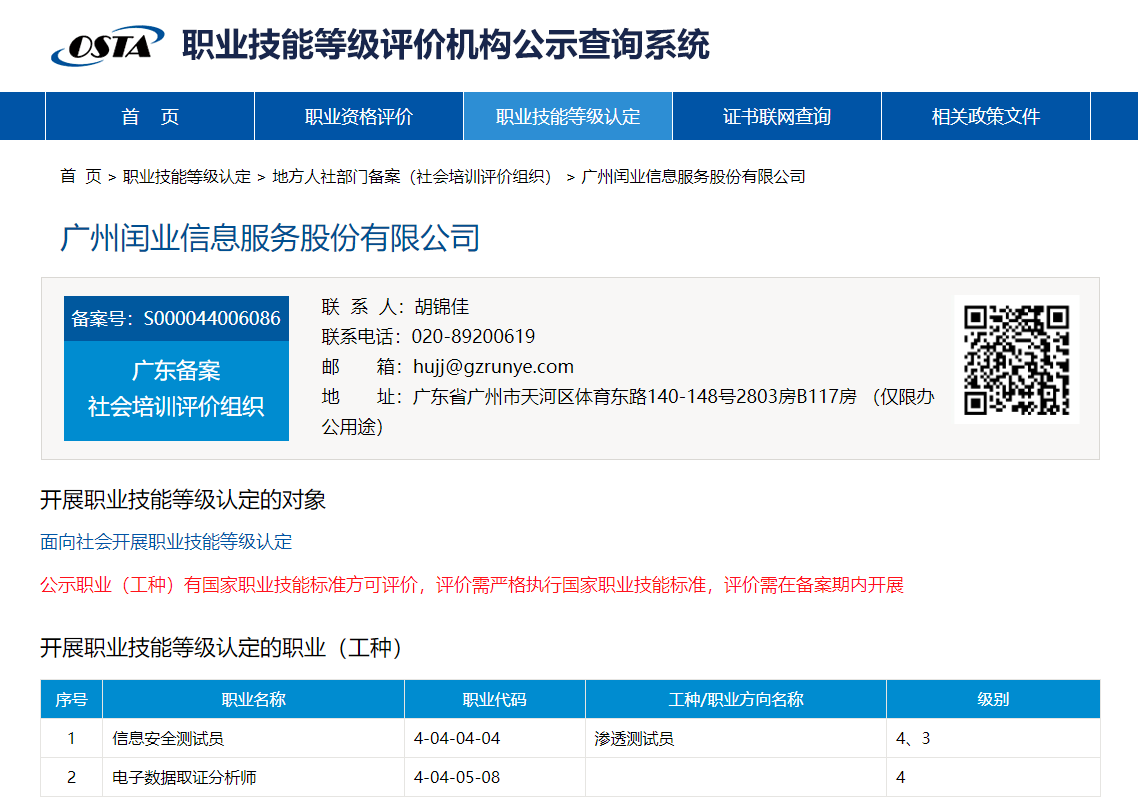Open the 职业资格评价 navigation tab

pyautogui.click(x=359, y=116)
